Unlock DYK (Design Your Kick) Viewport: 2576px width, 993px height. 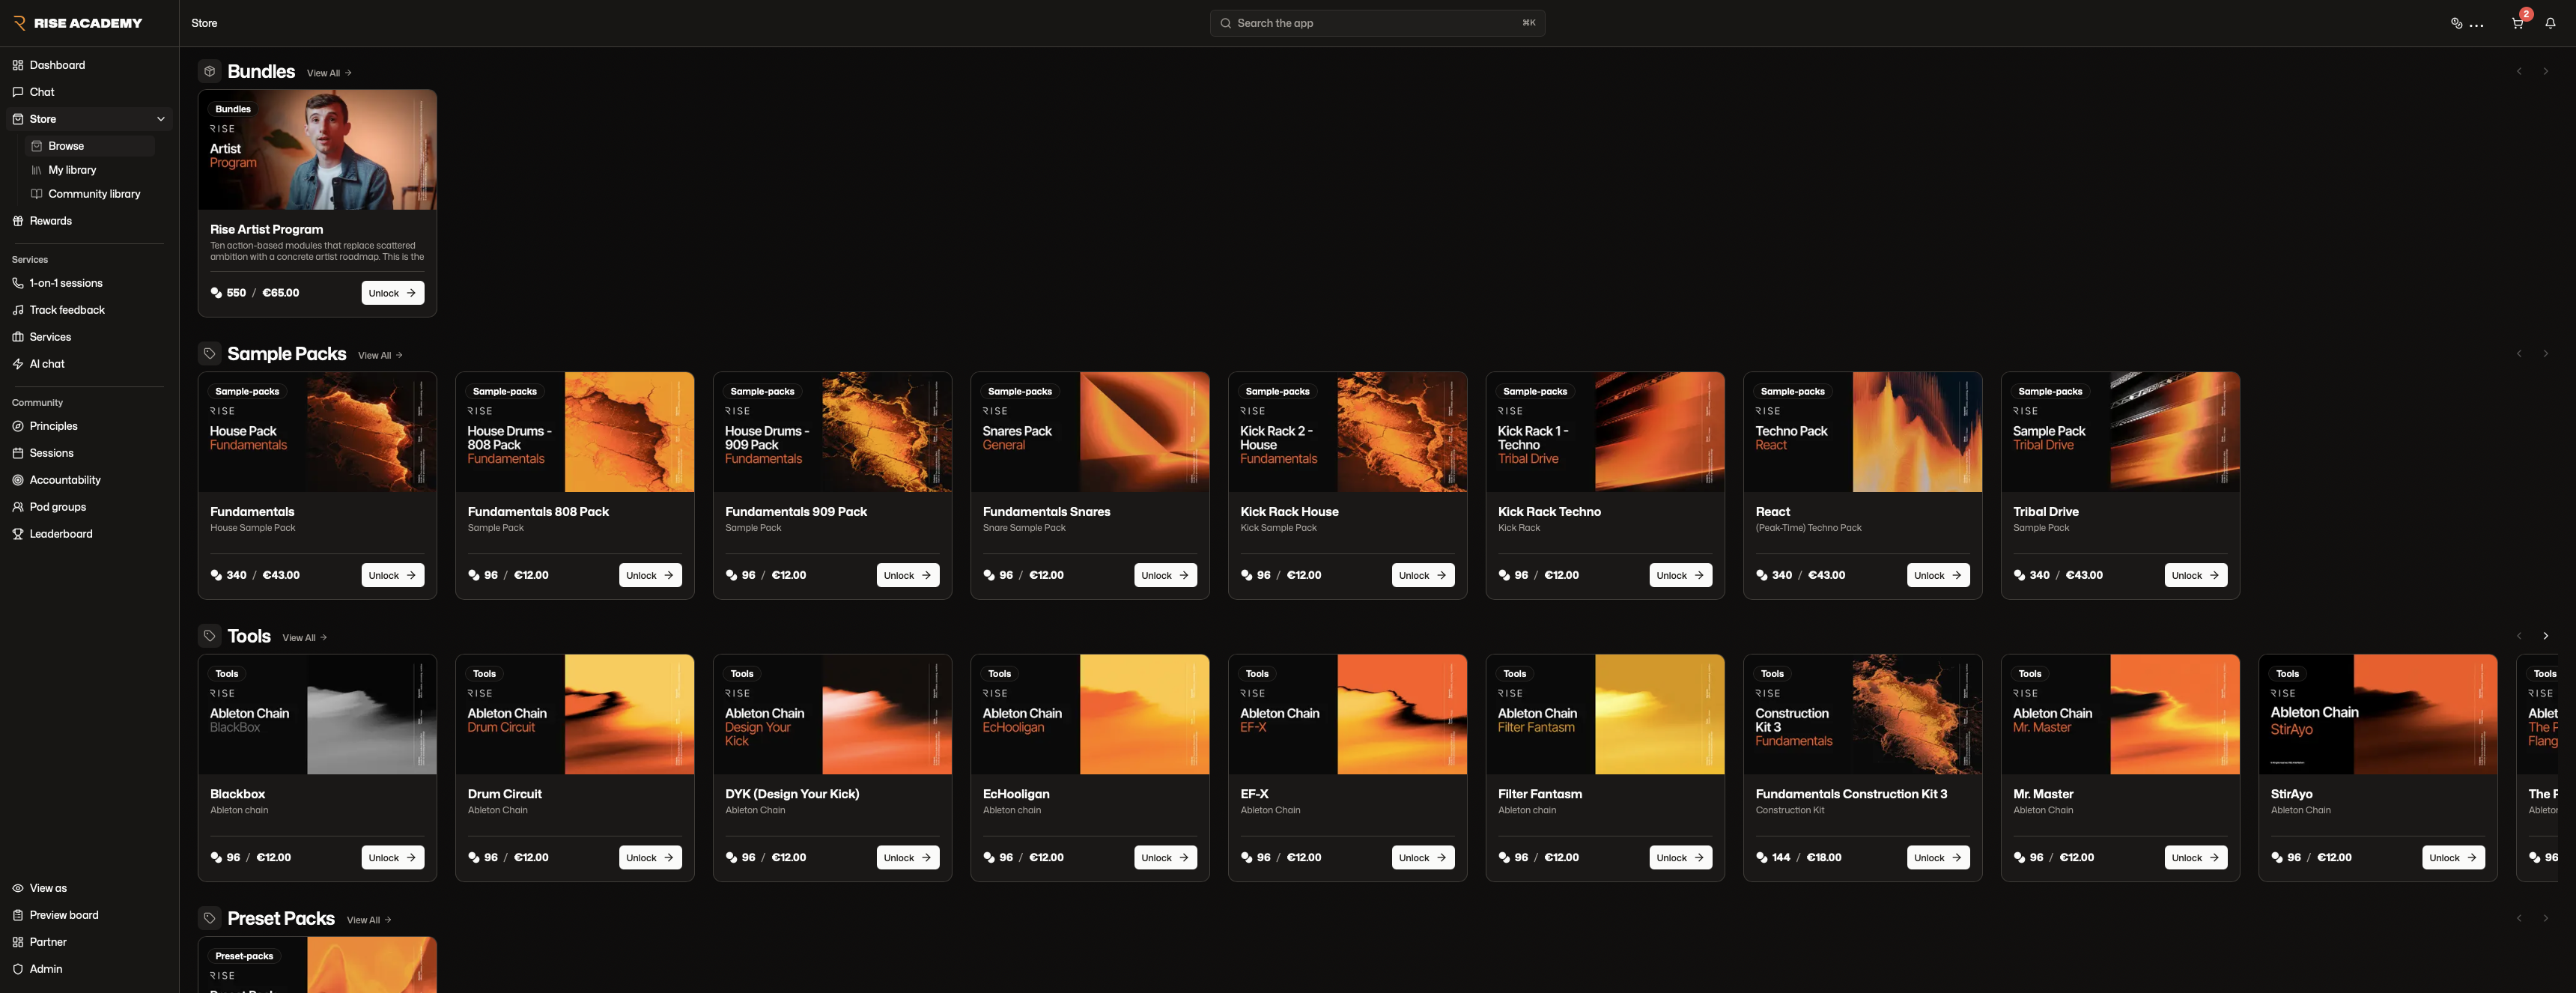[908, 858]
